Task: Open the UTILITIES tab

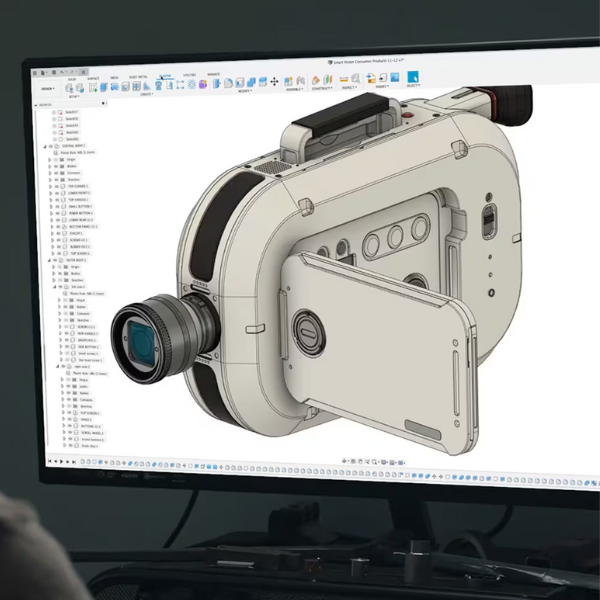Action: click(x=189, y=75)
